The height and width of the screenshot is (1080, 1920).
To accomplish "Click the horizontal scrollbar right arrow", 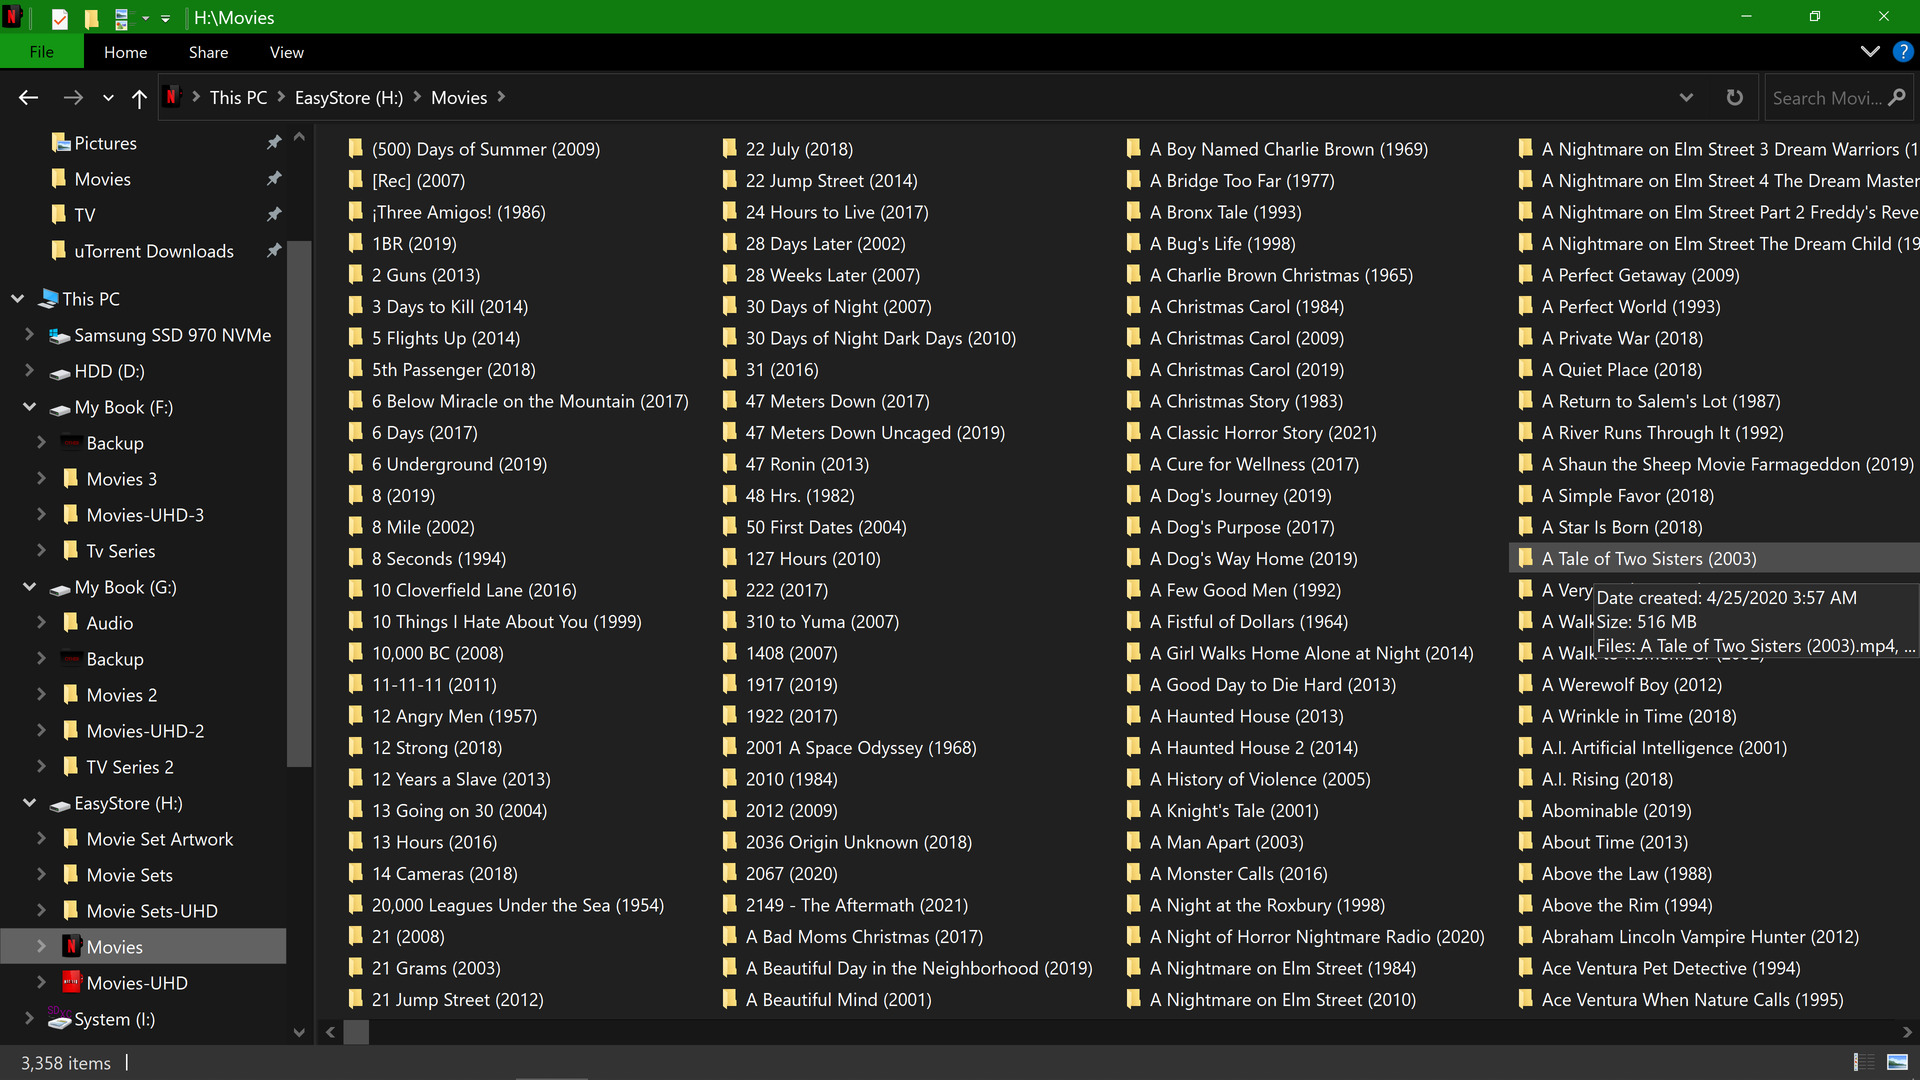I will (1906, 1032).
